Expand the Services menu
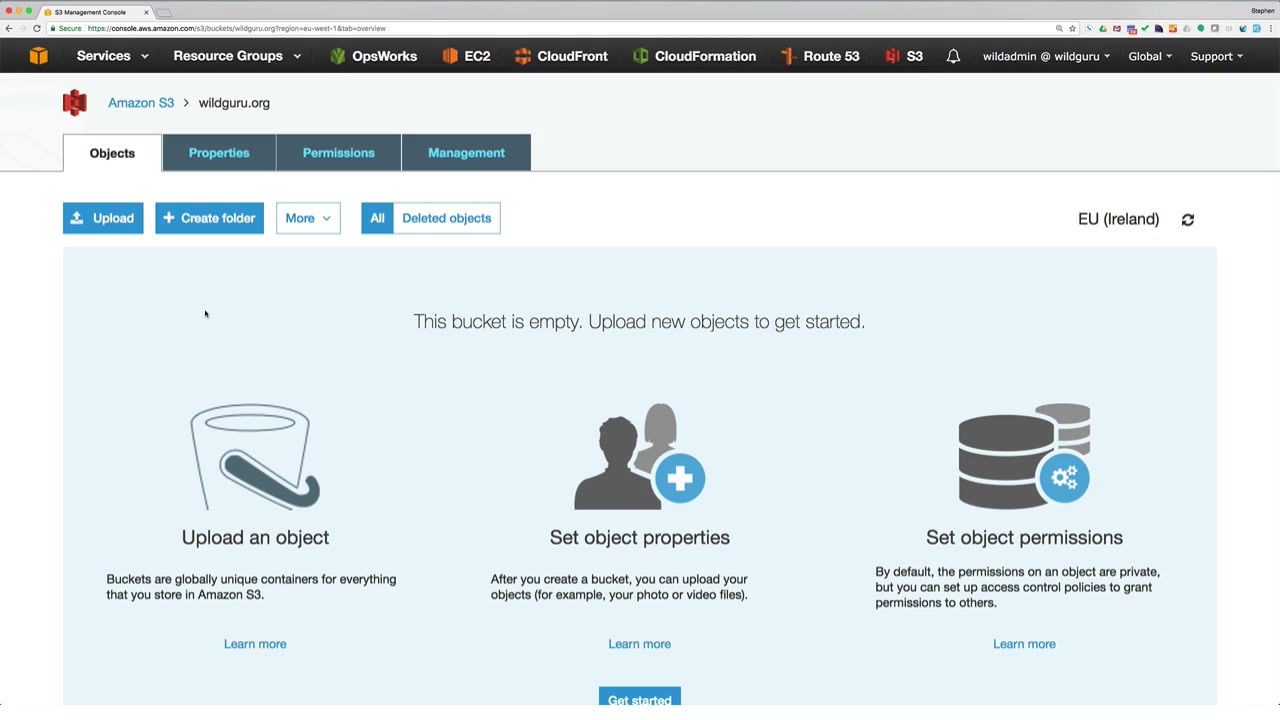Viewport: 1280px width, 720px height. (113, 56)
